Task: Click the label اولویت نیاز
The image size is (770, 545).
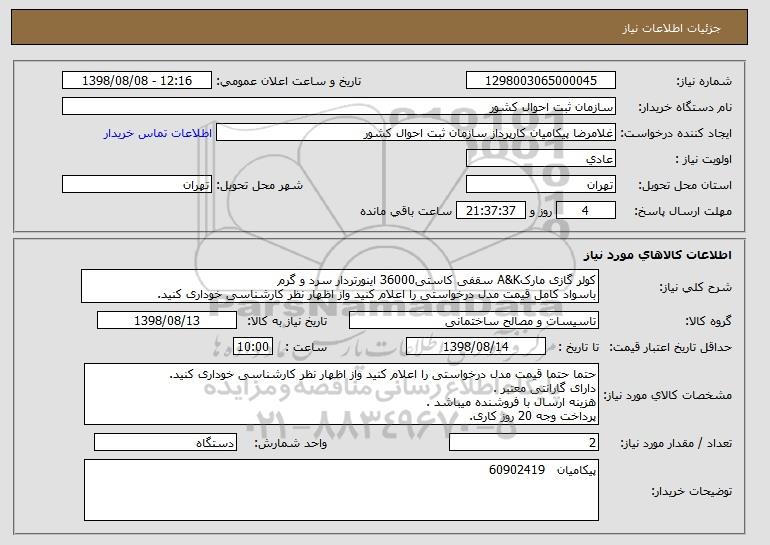Action: coord(704,159)
